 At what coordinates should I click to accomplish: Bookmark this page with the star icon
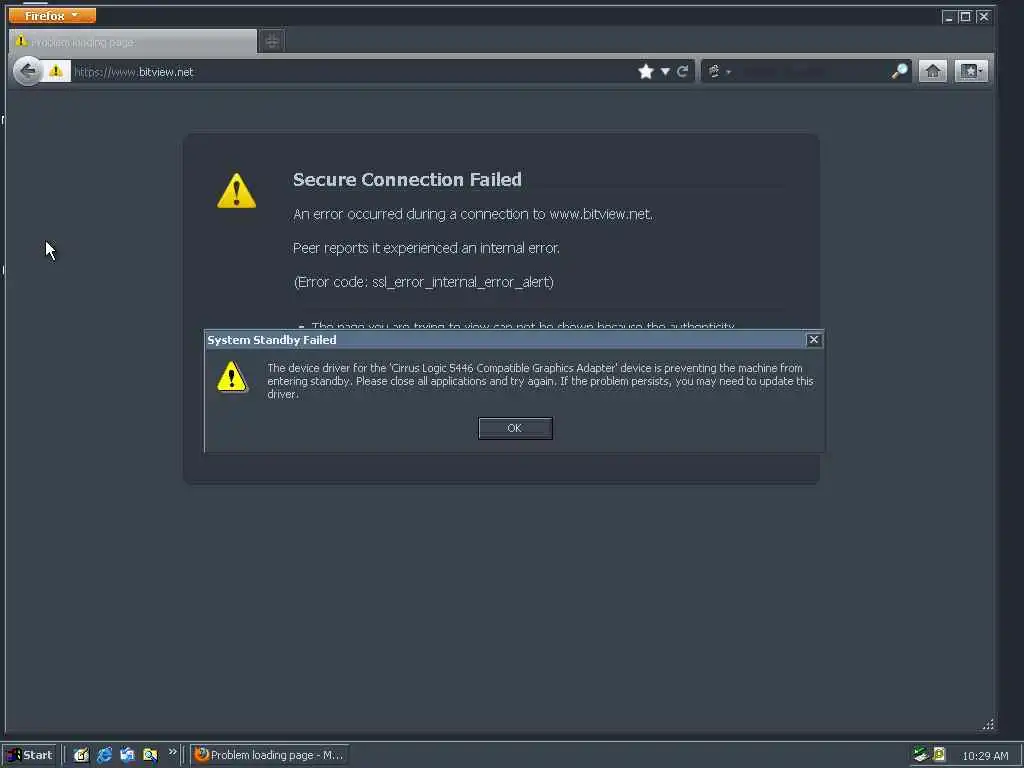[x=646, y=71]
